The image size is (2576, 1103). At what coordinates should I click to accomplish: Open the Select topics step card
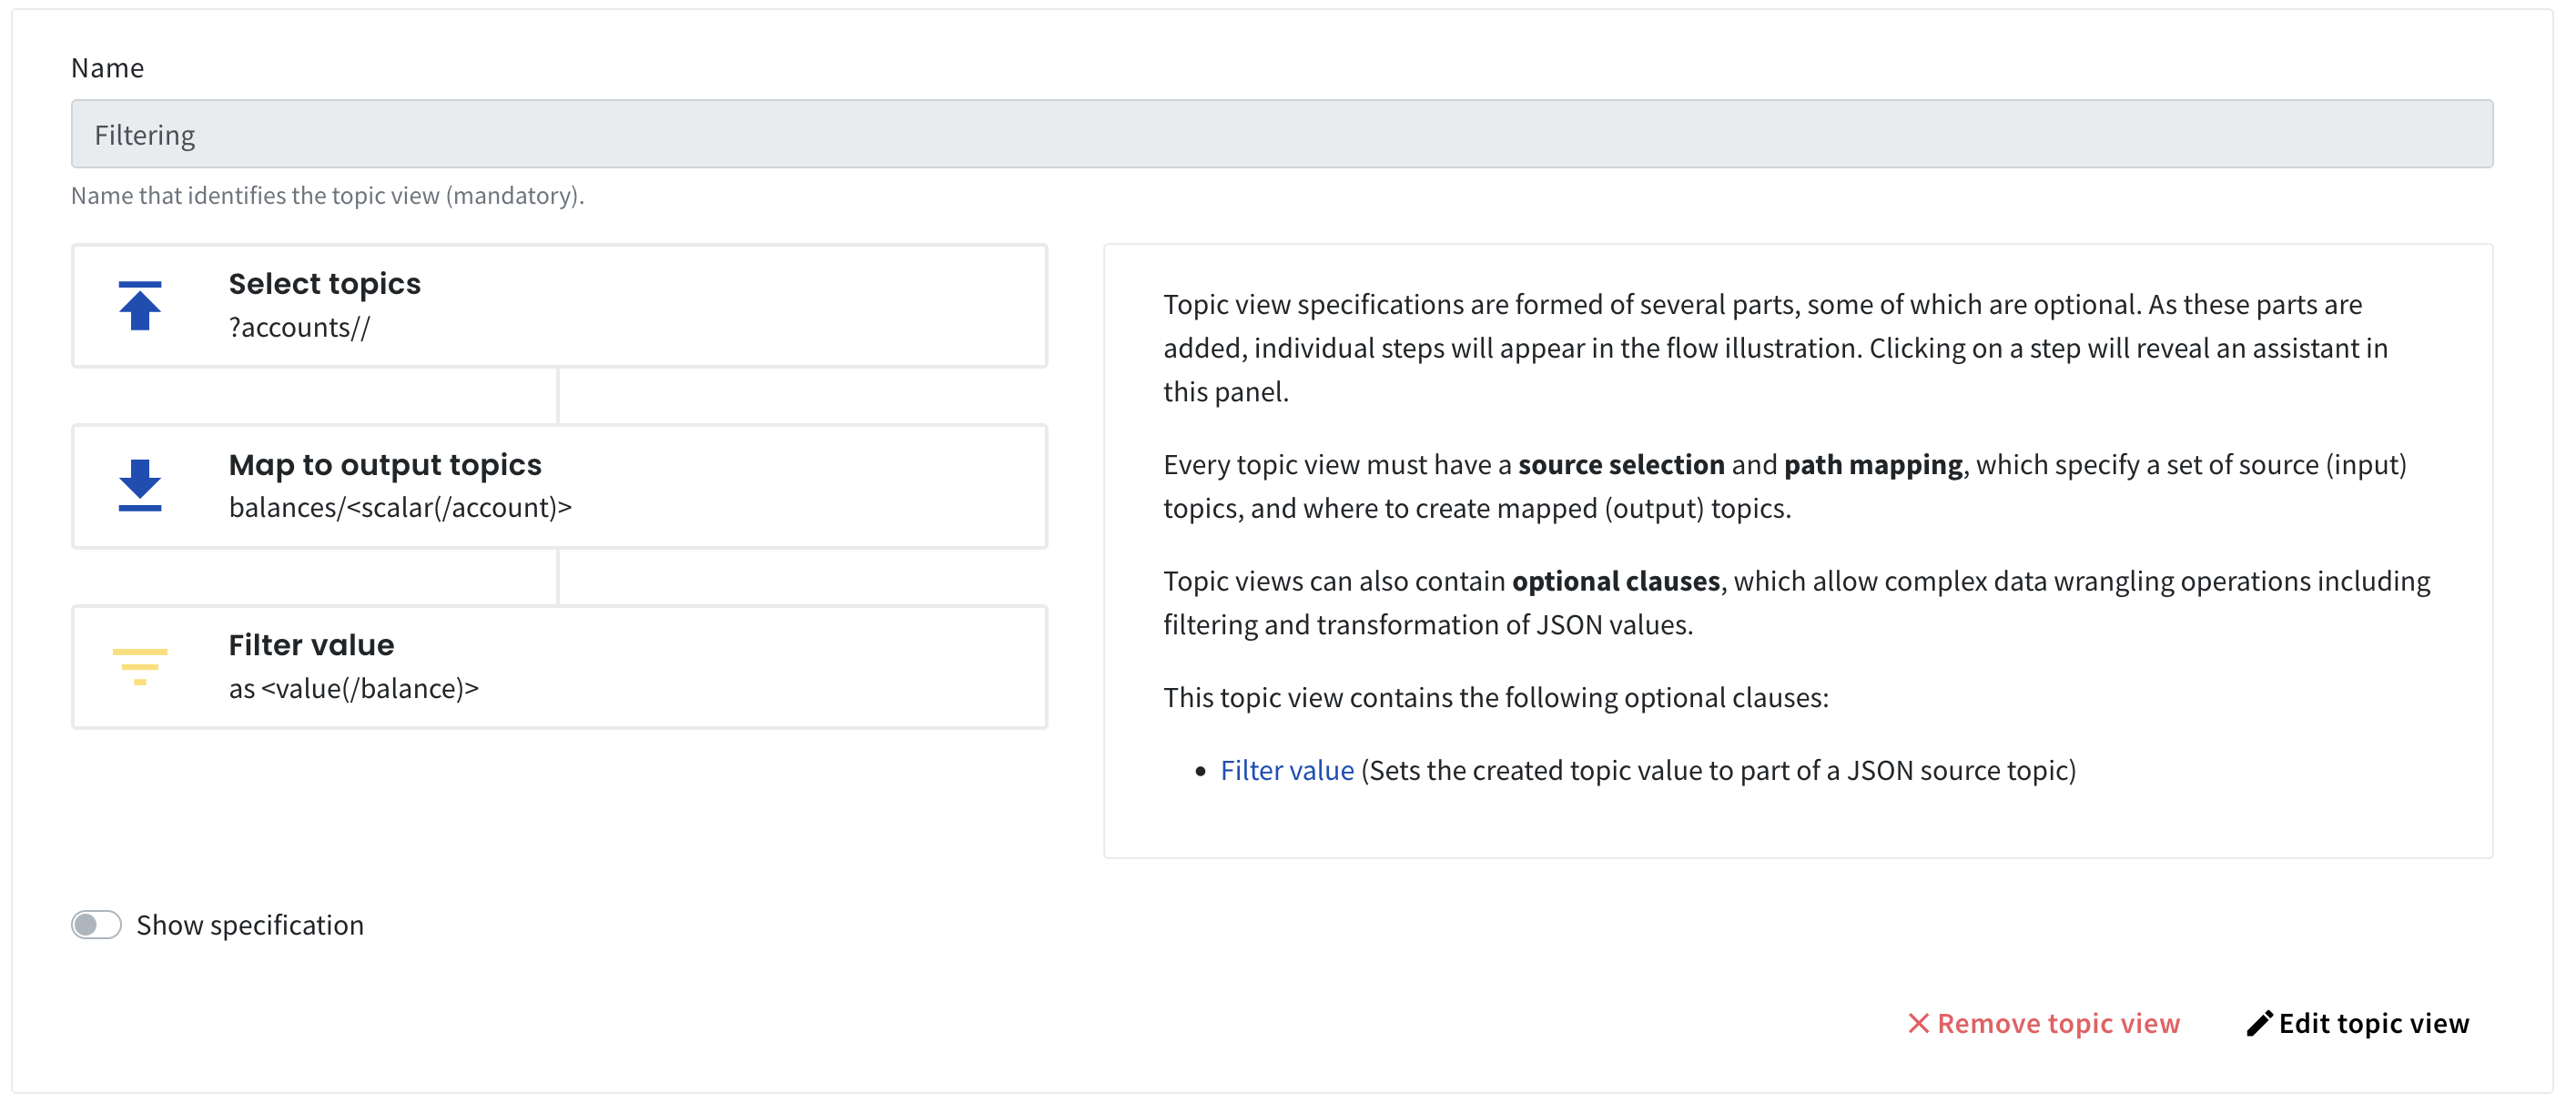(x=559, y=306)
